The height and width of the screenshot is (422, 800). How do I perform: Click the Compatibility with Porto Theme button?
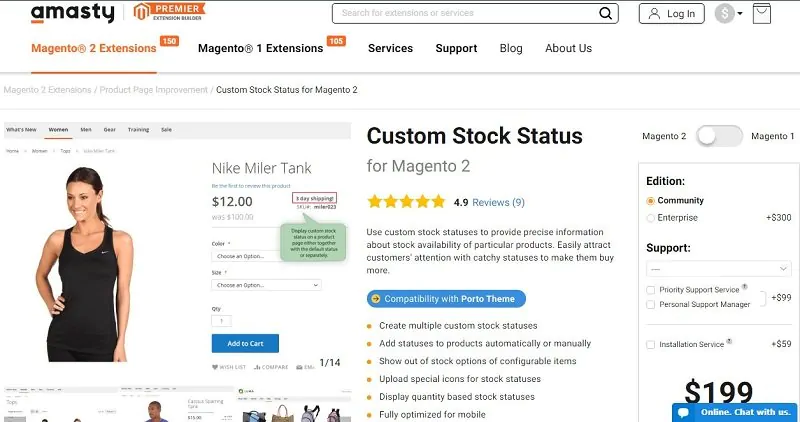pos(446,298)
